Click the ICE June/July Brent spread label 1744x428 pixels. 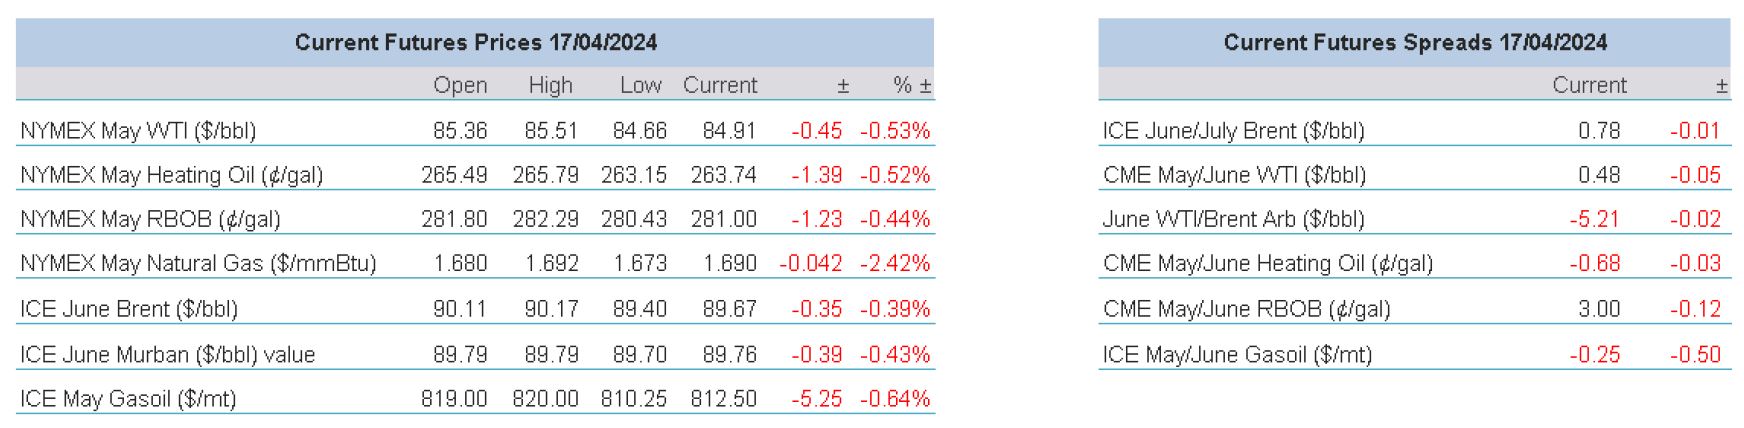1233,131
